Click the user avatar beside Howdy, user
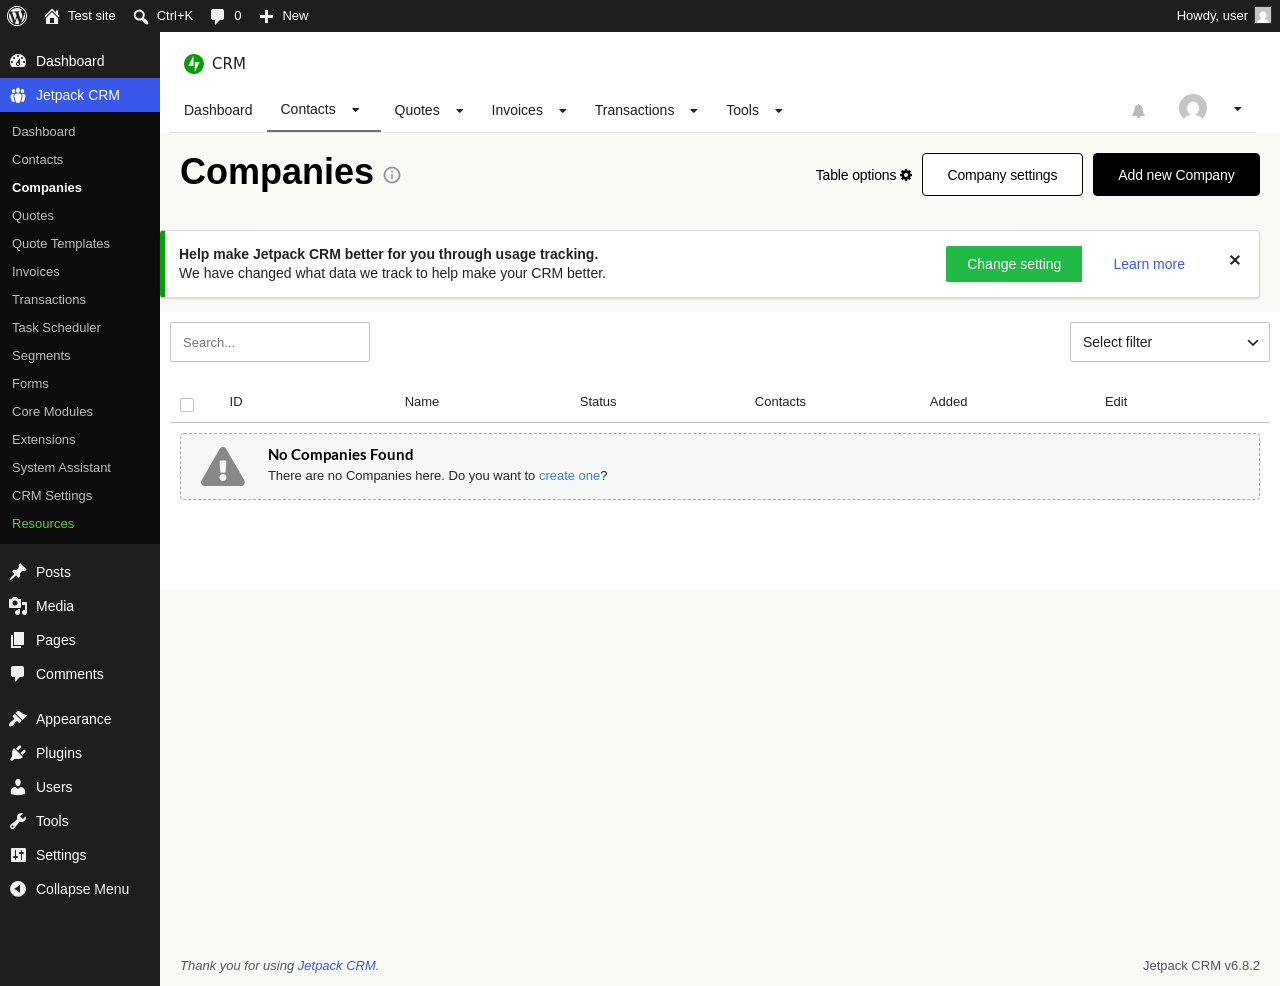The image size is (1280, 986). point(1263,16)
